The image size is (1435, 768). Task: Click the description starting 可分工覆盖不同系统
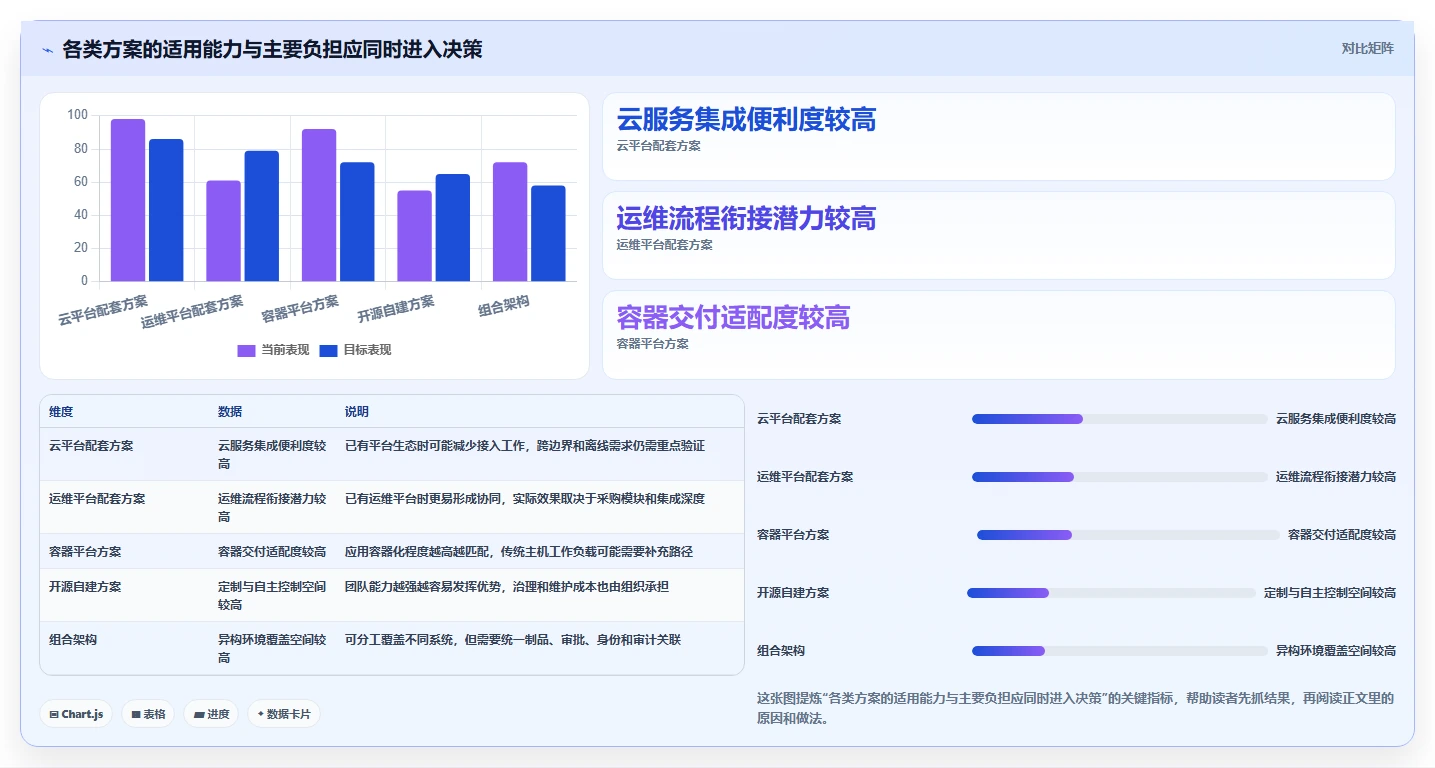513,640
